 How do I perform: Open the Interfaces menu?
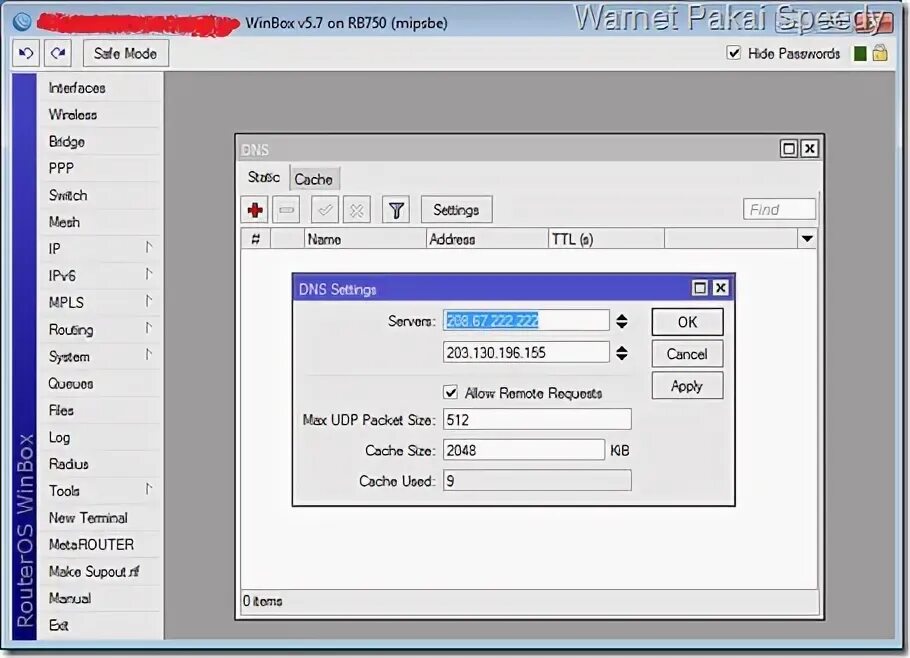click(99, 88)
